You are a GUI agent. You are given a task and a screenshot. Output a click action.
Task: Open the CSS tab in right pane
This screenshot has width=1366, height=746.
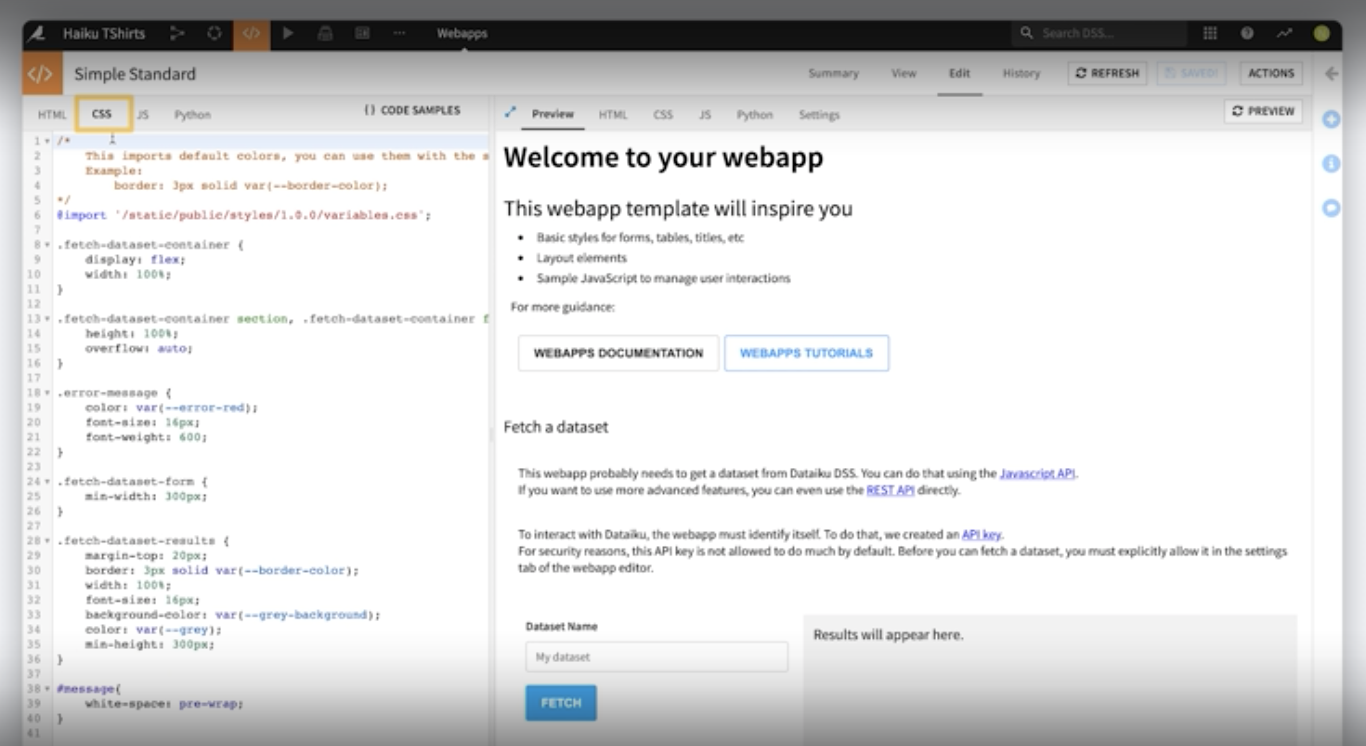[x=663, y=115]
